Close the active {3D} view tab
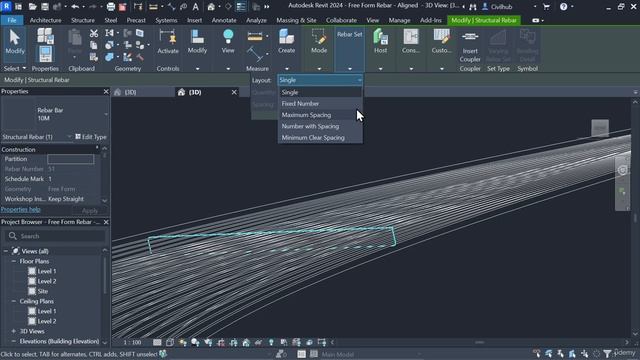The image size is (640, 360). pos(234,92)
